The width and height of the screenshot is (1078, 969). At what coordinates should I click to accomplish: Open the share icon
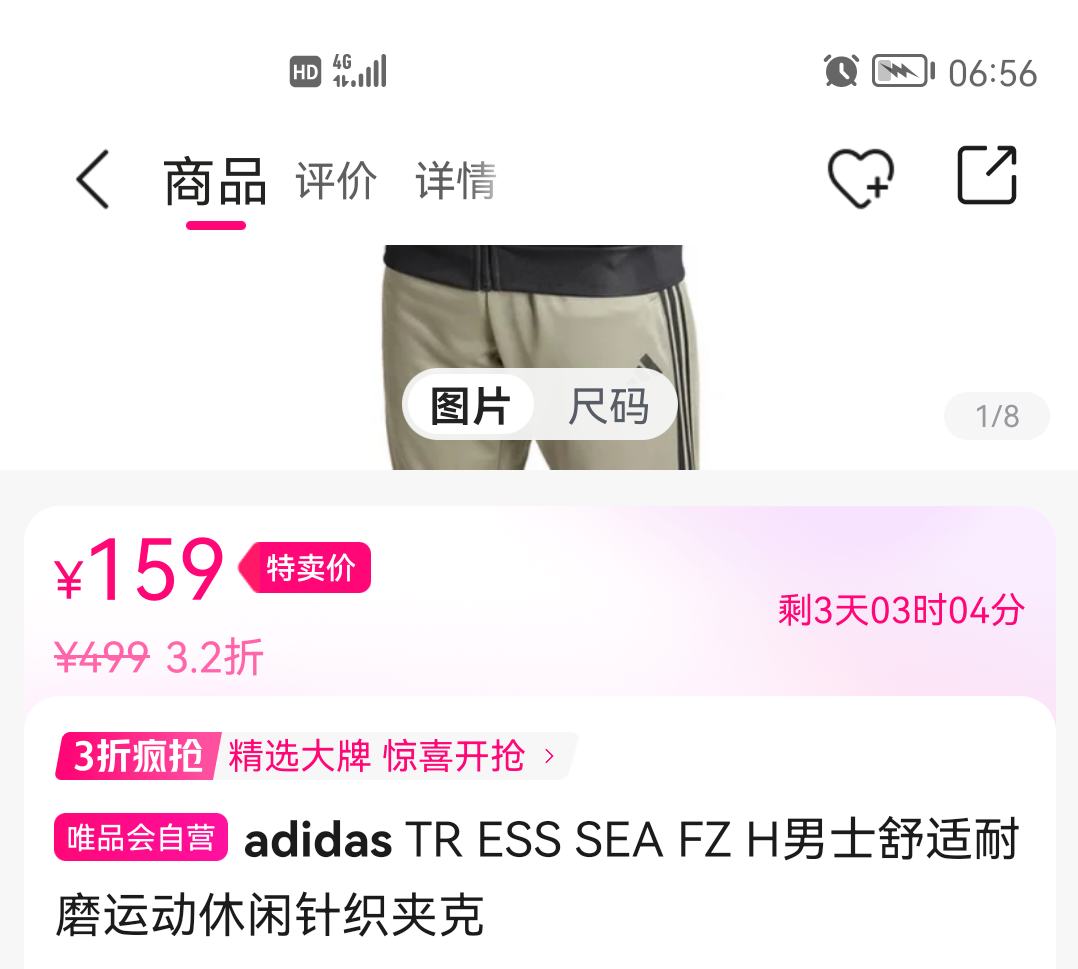987,175
